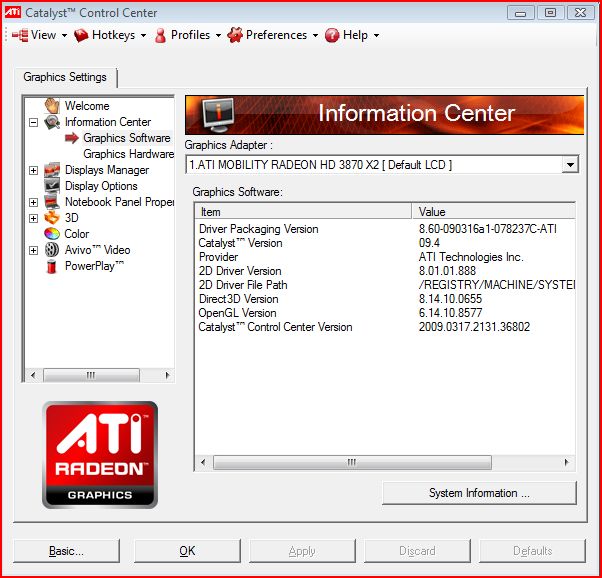The width and height of the screenshot is (602, 578).
Task: Click software list scroll left arrow
Action: (203, 462)
